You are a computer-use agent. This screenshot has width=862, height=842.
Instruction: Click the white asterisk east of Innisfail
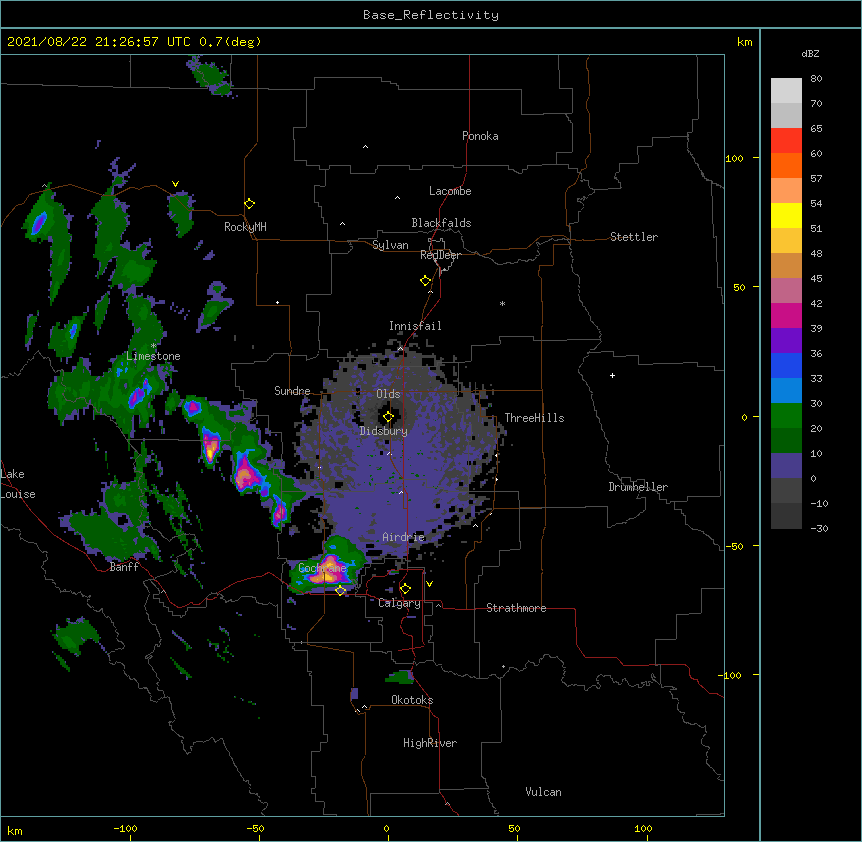pos(502,303)
